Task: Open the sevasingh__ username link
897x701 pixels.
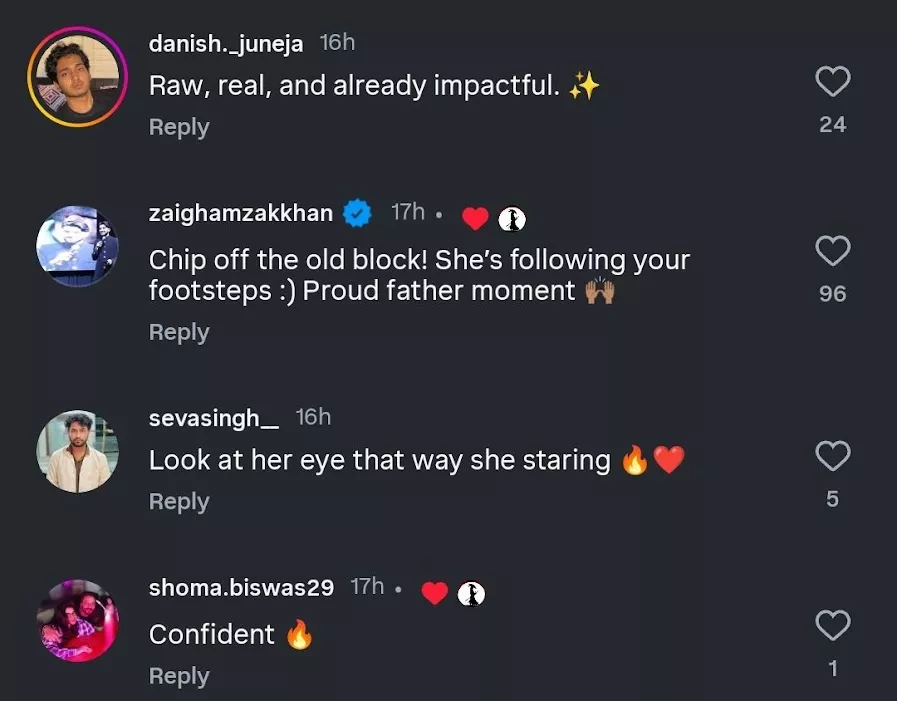Action: click(x=214, y=418)
